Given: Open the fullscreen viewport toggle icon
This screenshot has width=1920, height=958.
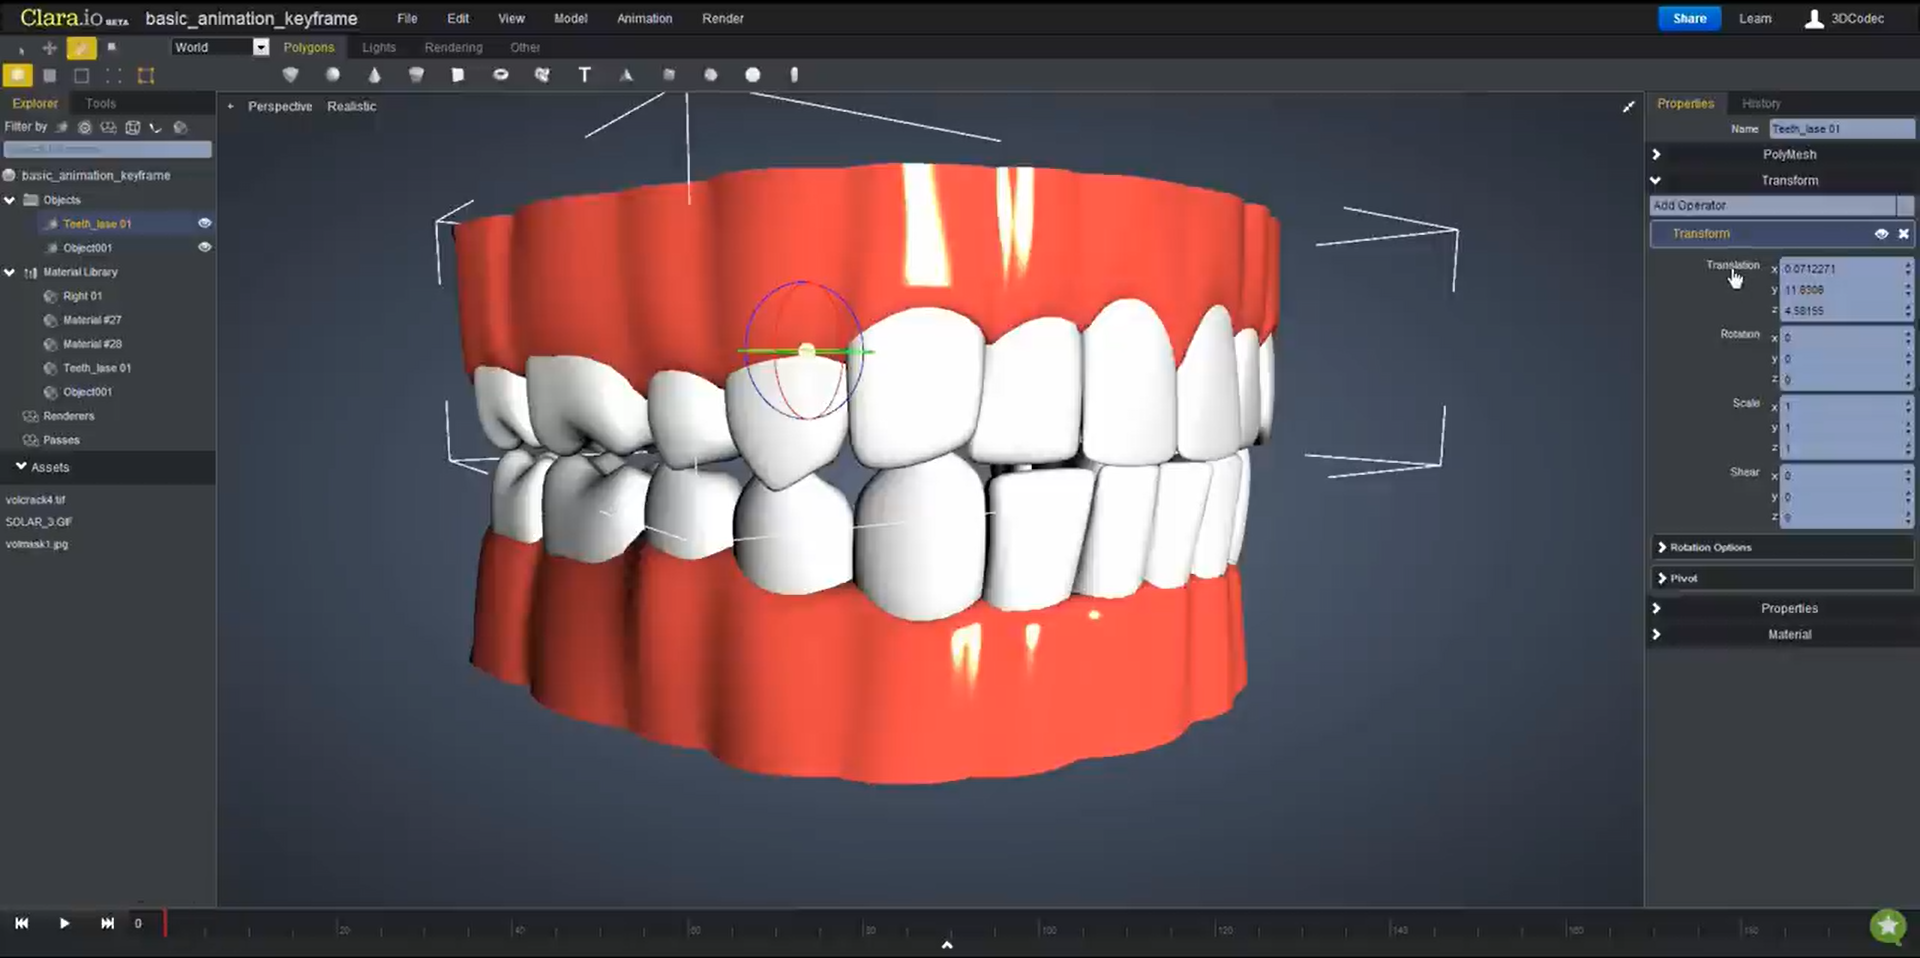Looking at the screenshot, I should [1629, 106].
